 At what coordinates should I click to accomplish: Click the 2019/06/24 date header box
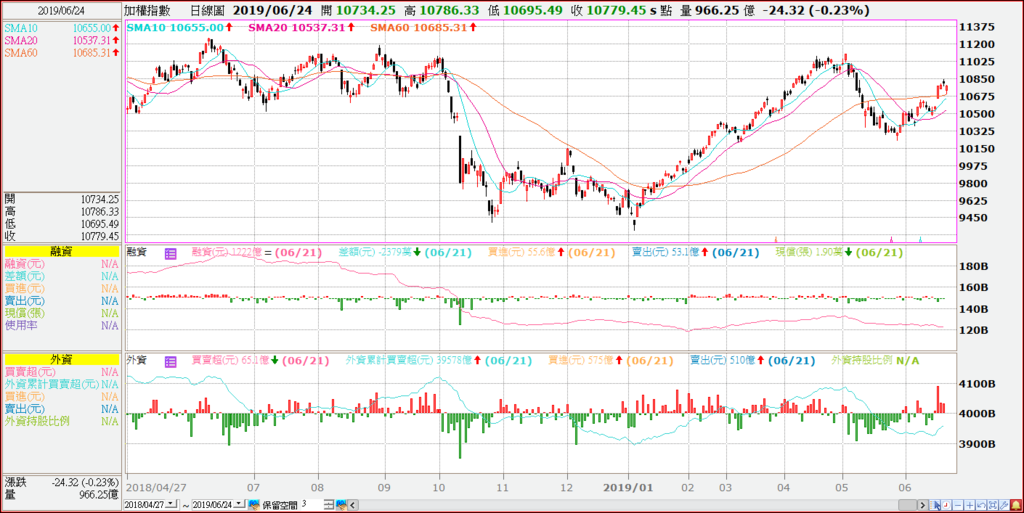point(61,10)
